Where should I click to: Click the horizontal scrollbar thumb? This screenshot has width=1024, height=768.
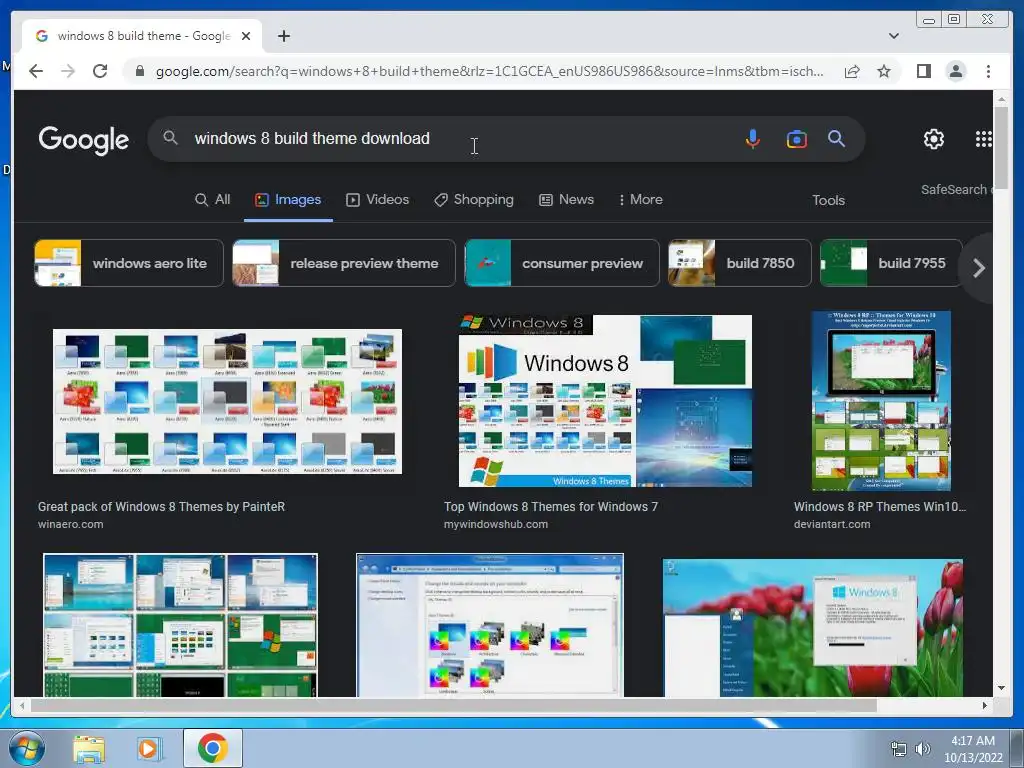454,705
